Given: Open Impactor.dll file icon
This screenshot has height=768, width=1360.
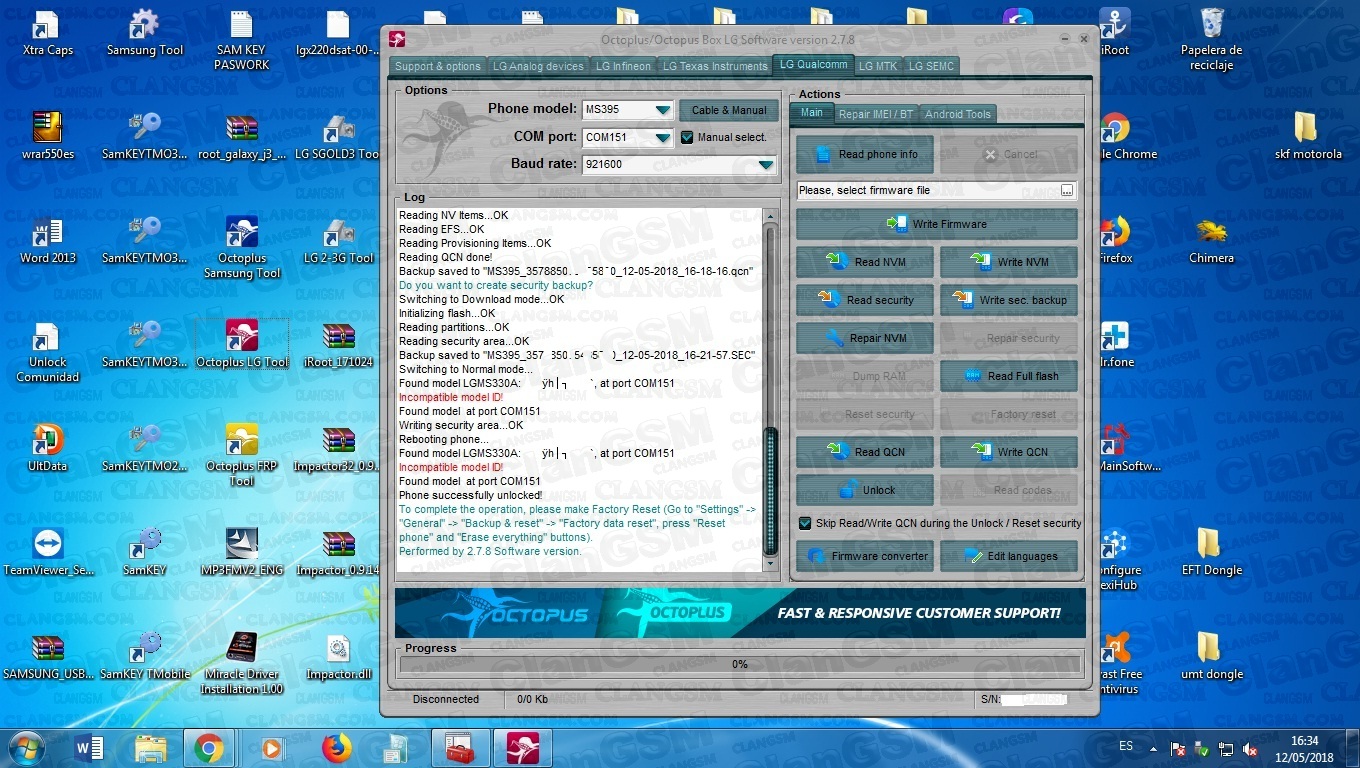Looking at the screenshot, I should pyautogui.click(x=339, y=656).
